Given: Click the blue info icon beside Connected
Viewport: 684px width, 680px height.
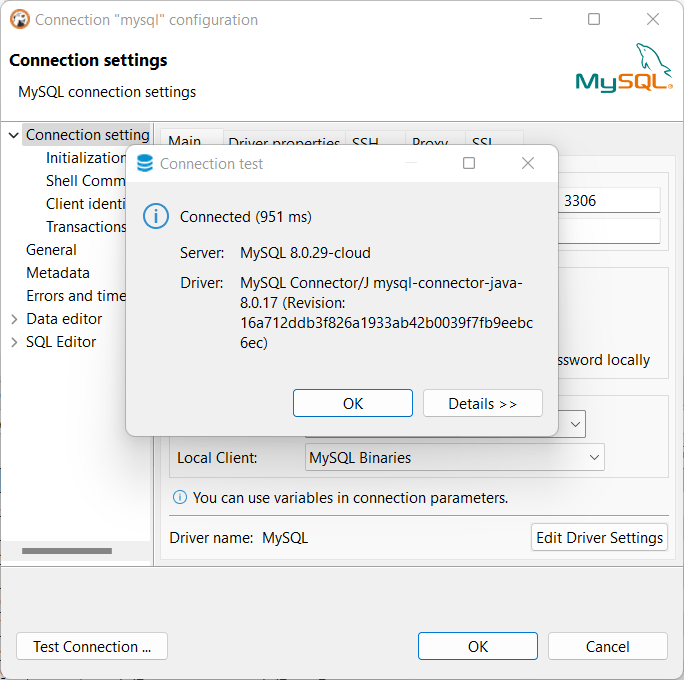Looking at the screenshot, I should point(155,216).
